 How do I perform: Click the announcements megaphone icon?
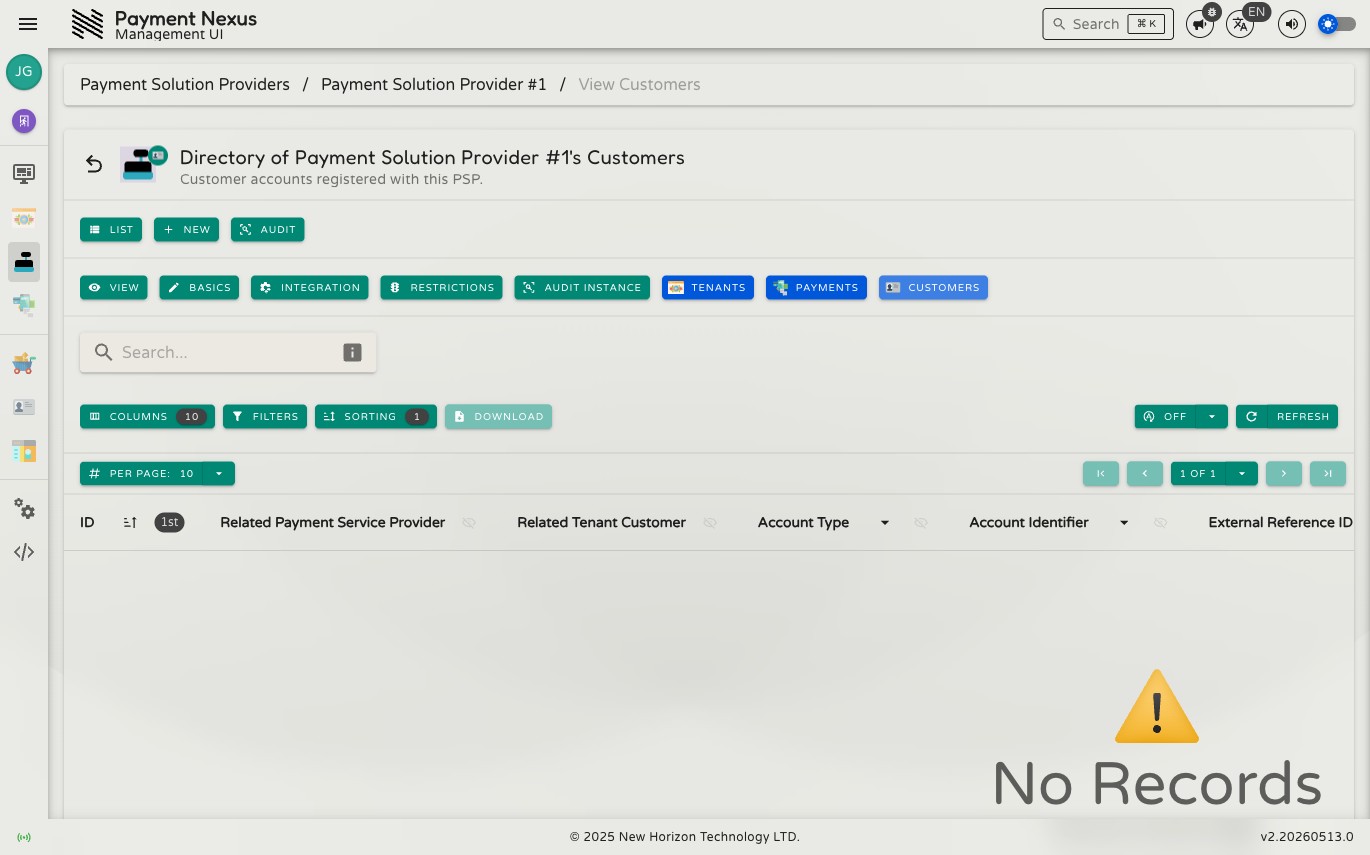coord(1200,24)
